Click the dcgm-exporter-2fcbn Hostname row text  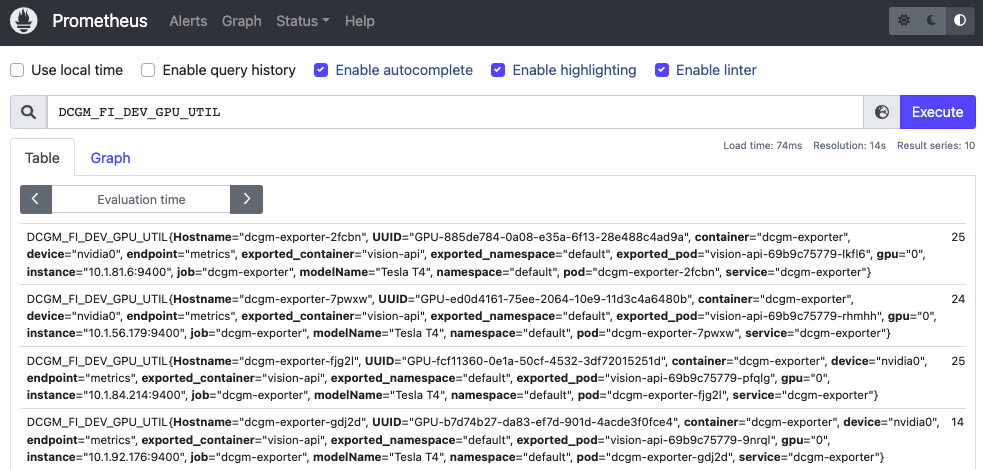(x=270, y=238)
